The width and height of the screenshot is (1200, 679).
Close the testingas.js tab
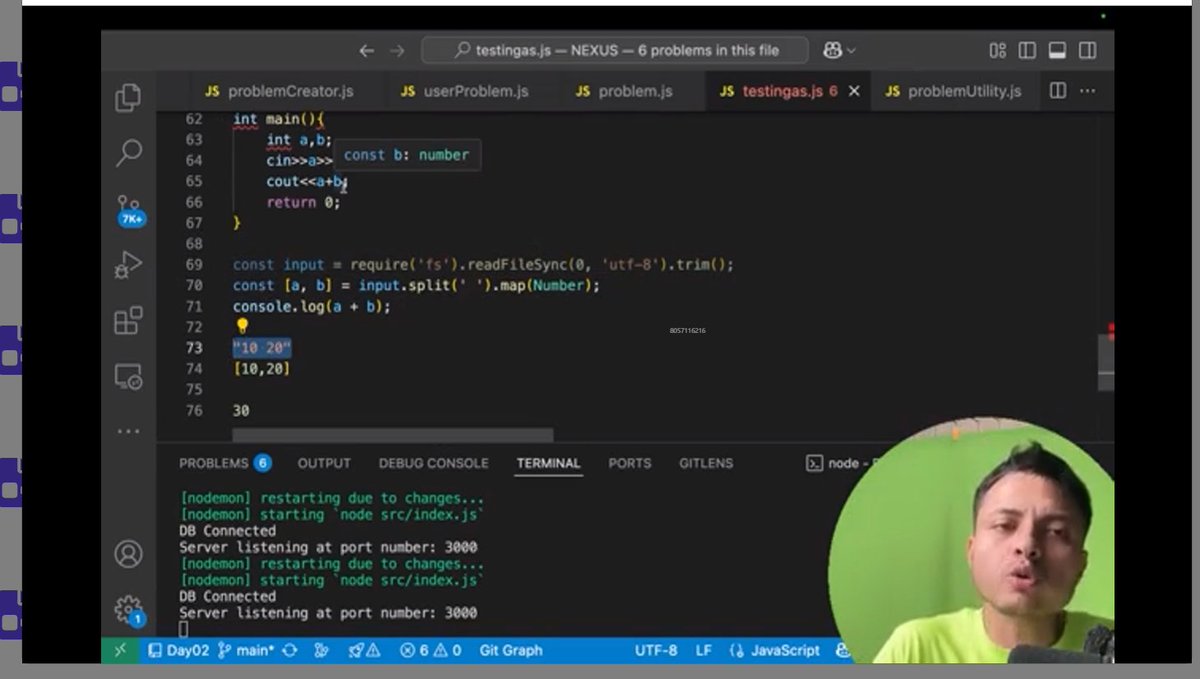click(854, 91)
